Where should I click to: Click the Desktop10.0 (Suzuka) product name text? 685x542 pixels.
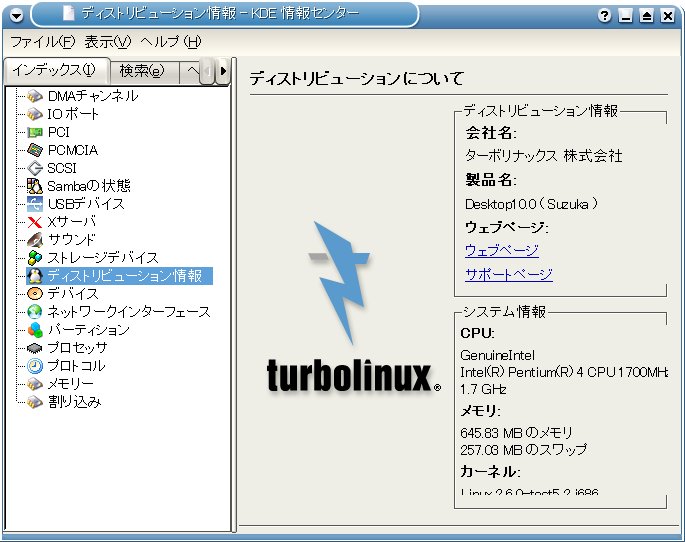pos(531,204)
